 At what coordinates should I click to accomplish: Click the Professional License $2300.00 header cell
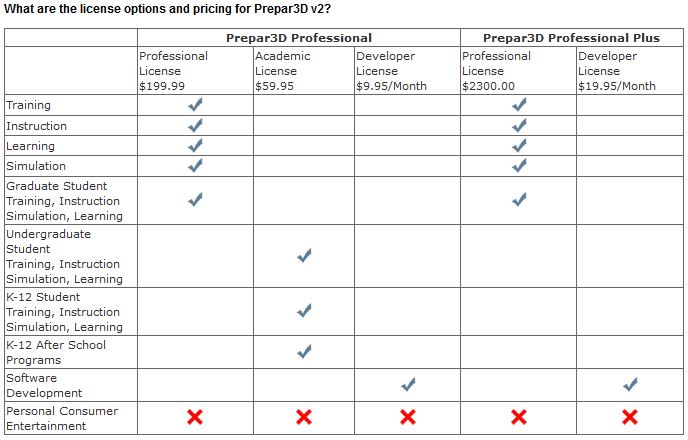(519, 71)
